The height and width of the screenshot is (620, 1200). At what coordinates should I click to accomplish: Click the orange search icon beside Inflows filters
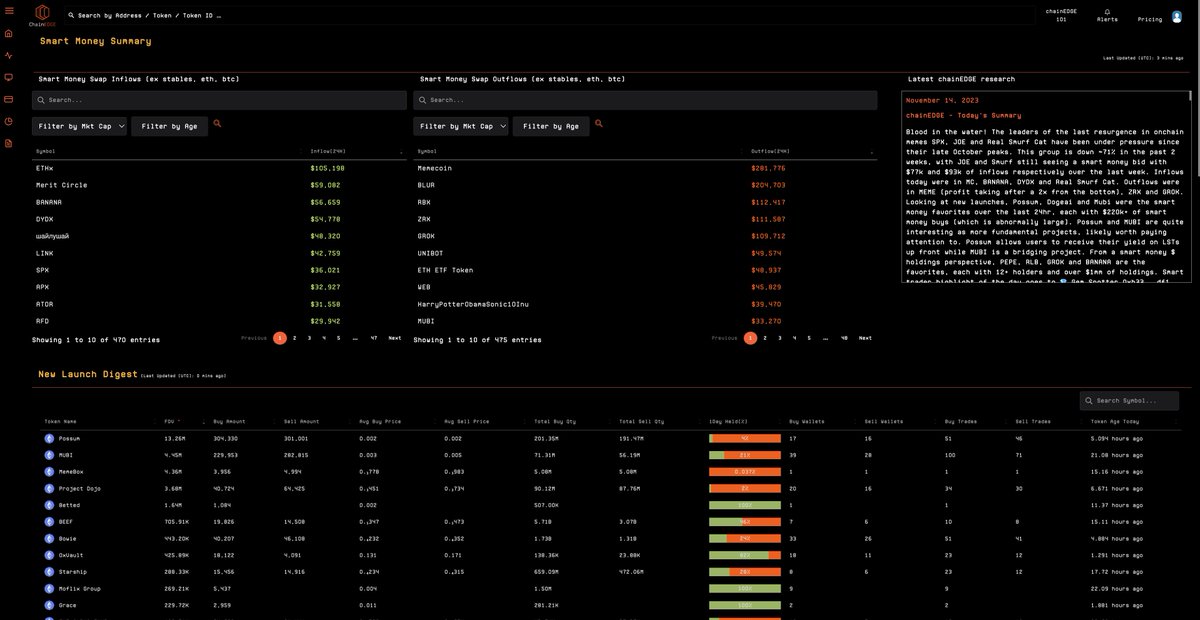pos(217,124)
